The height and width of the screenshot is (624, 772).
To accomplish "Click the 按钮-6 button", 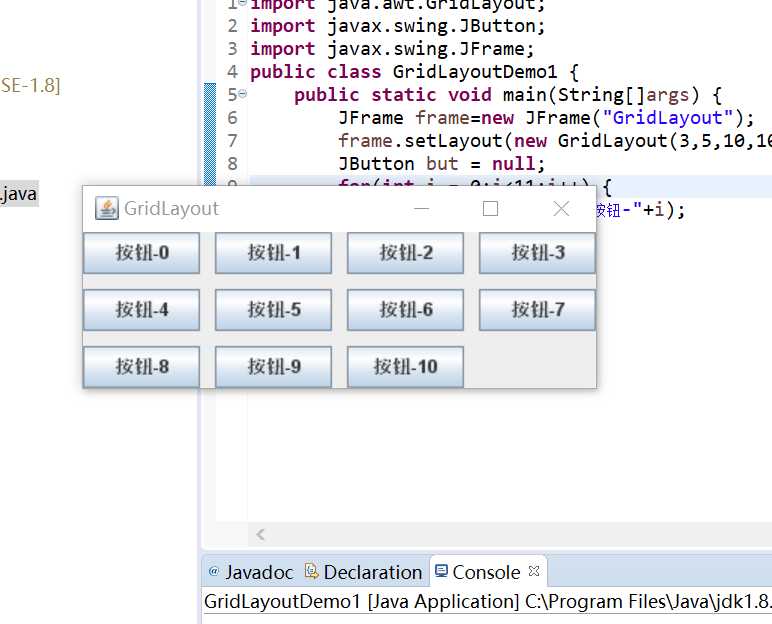I will (x=405, y=310).
